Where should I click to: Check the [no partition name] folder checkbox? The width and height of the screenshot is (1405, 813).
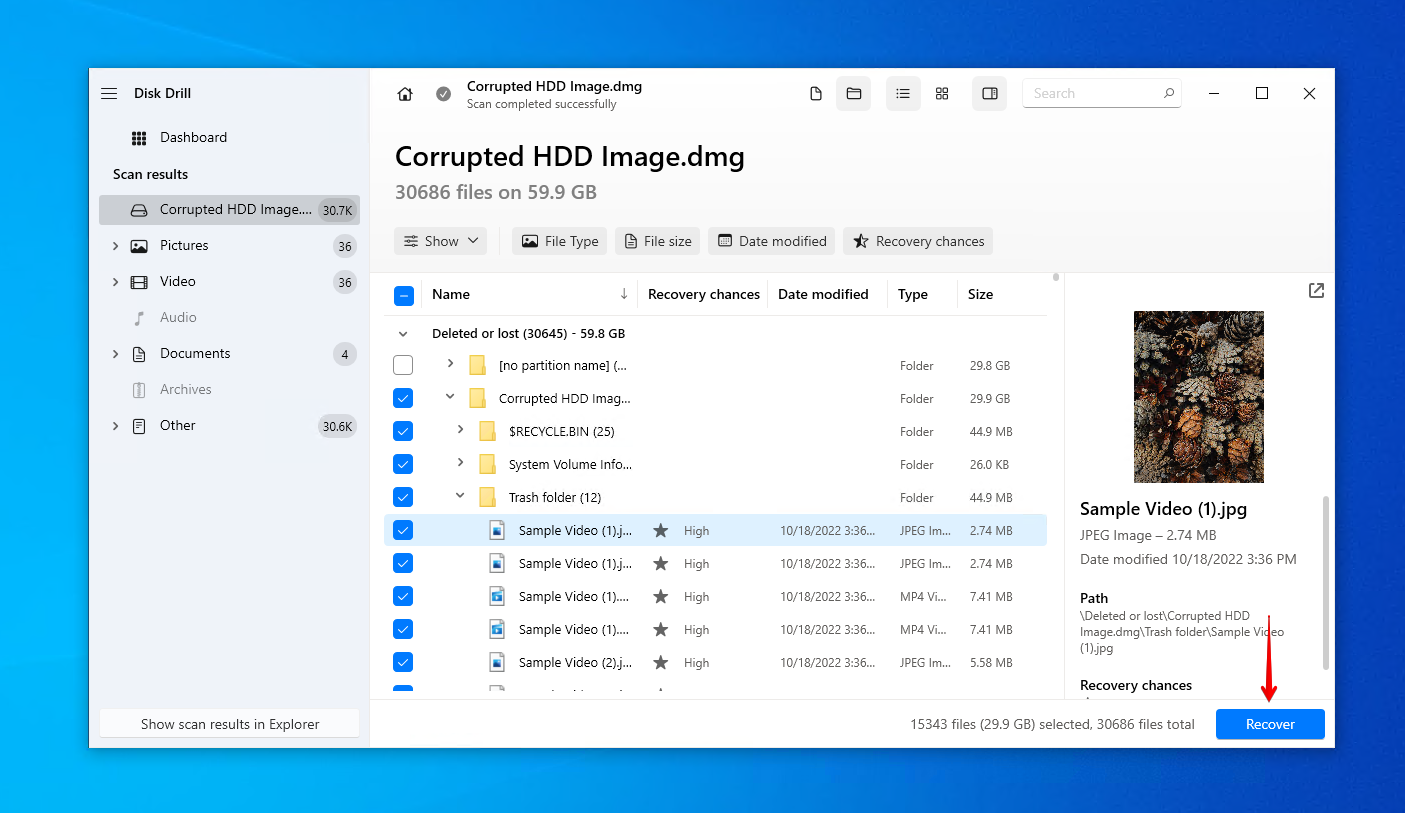(403, 365)
